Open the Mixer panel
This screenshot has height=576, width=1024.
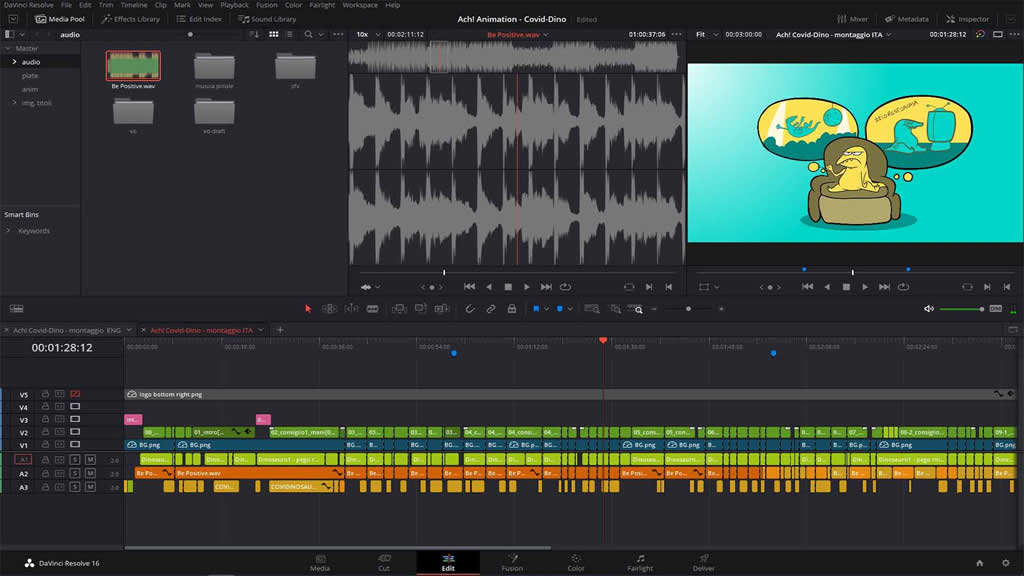(x=853, y=19)
